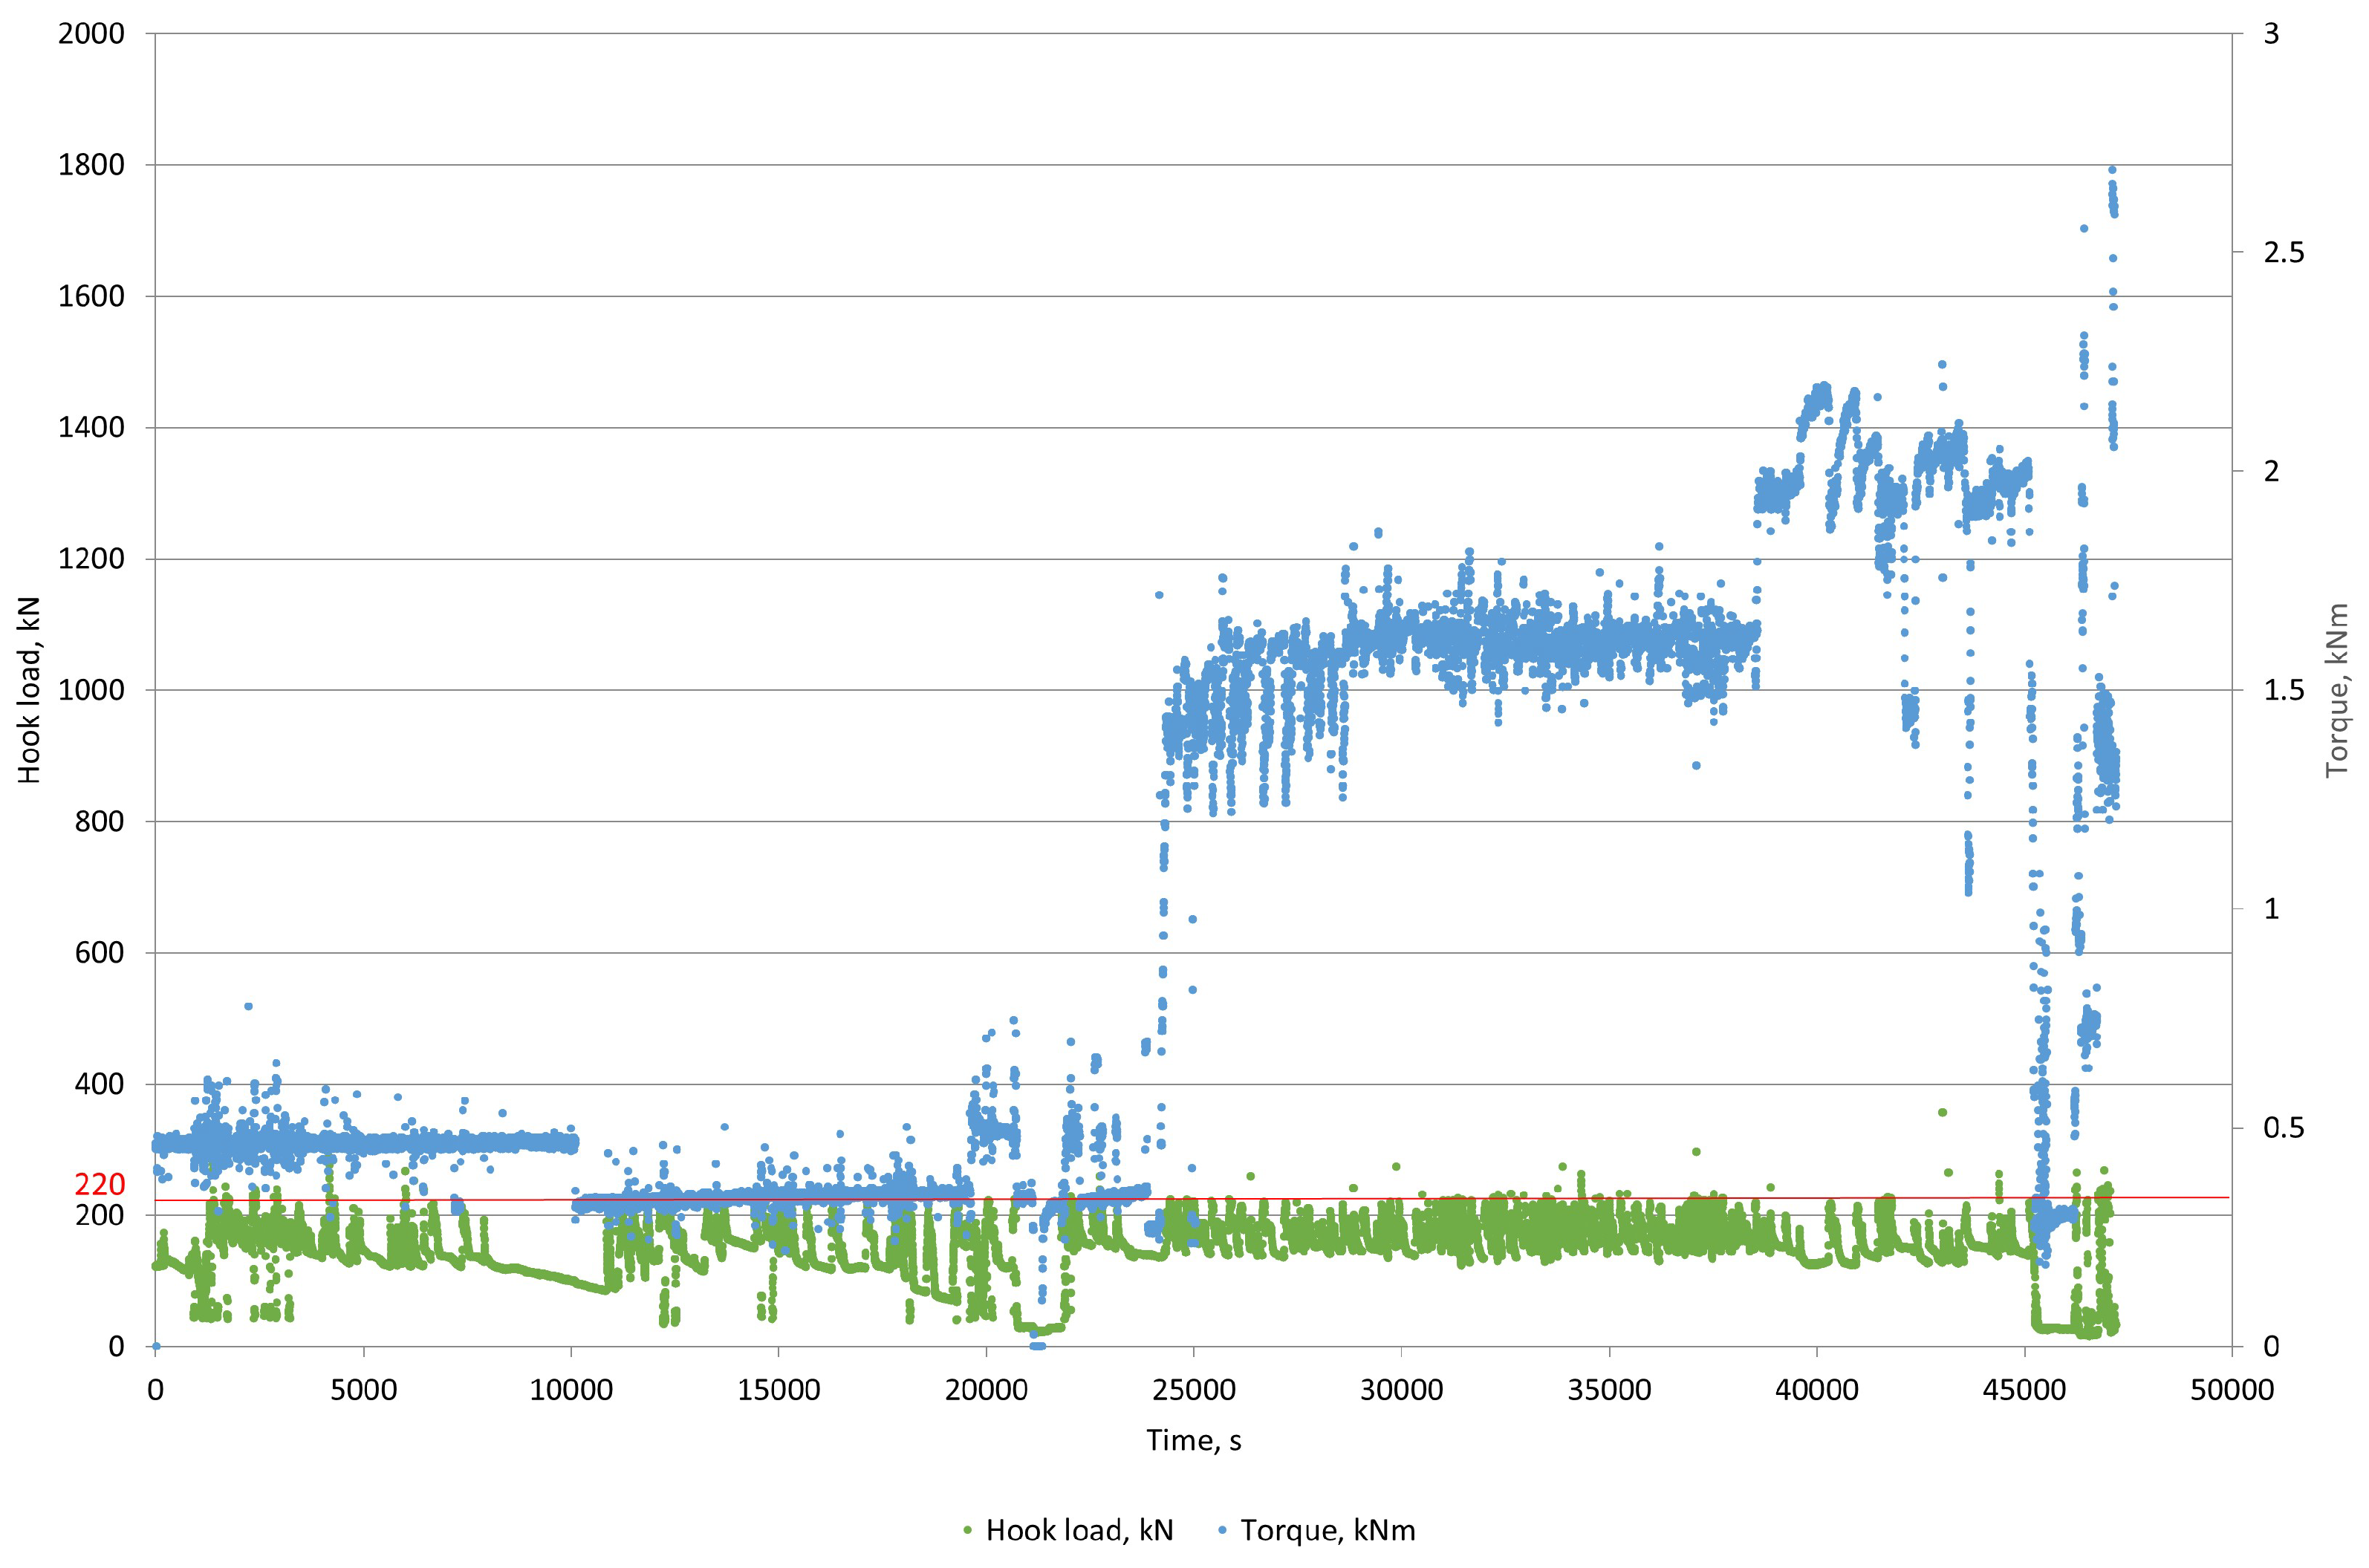Pick the "1.5" torque axis tick label
Viewport: 2369px width, 1568px height.
pos(2284,690)
